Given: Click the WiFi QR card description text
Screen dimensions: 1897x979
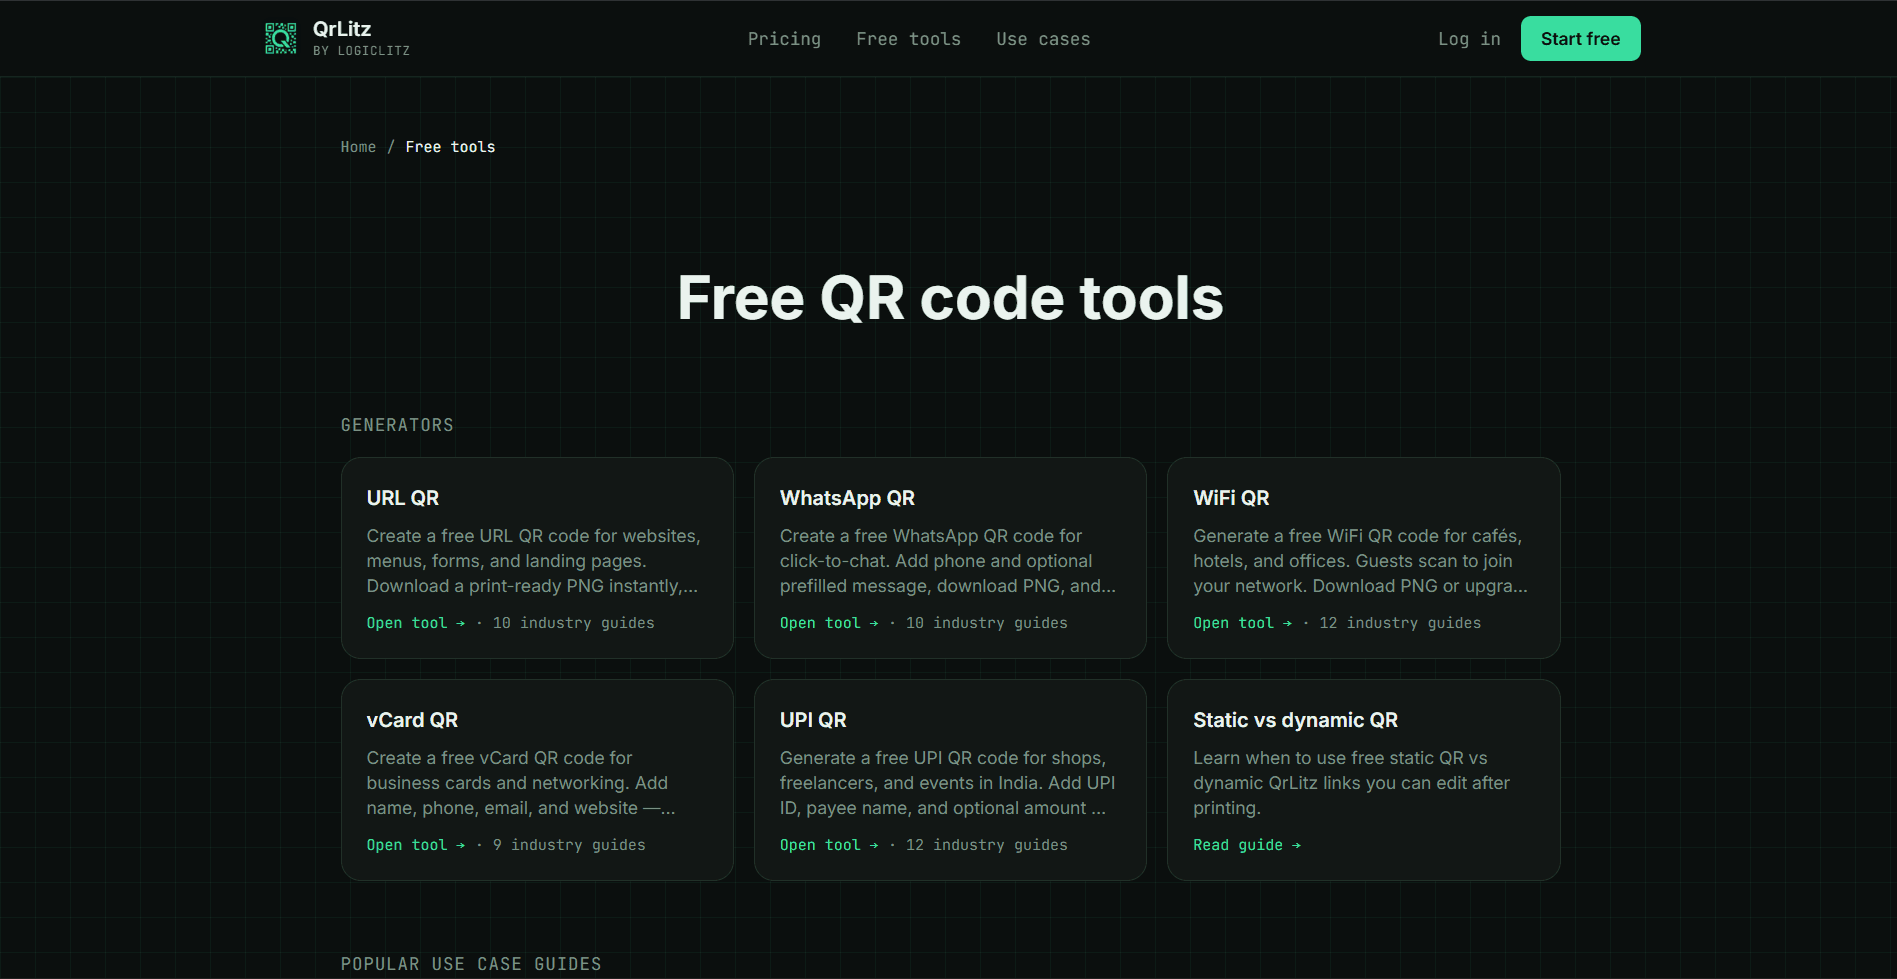Looking at the screenshot, I should 1360,561.
